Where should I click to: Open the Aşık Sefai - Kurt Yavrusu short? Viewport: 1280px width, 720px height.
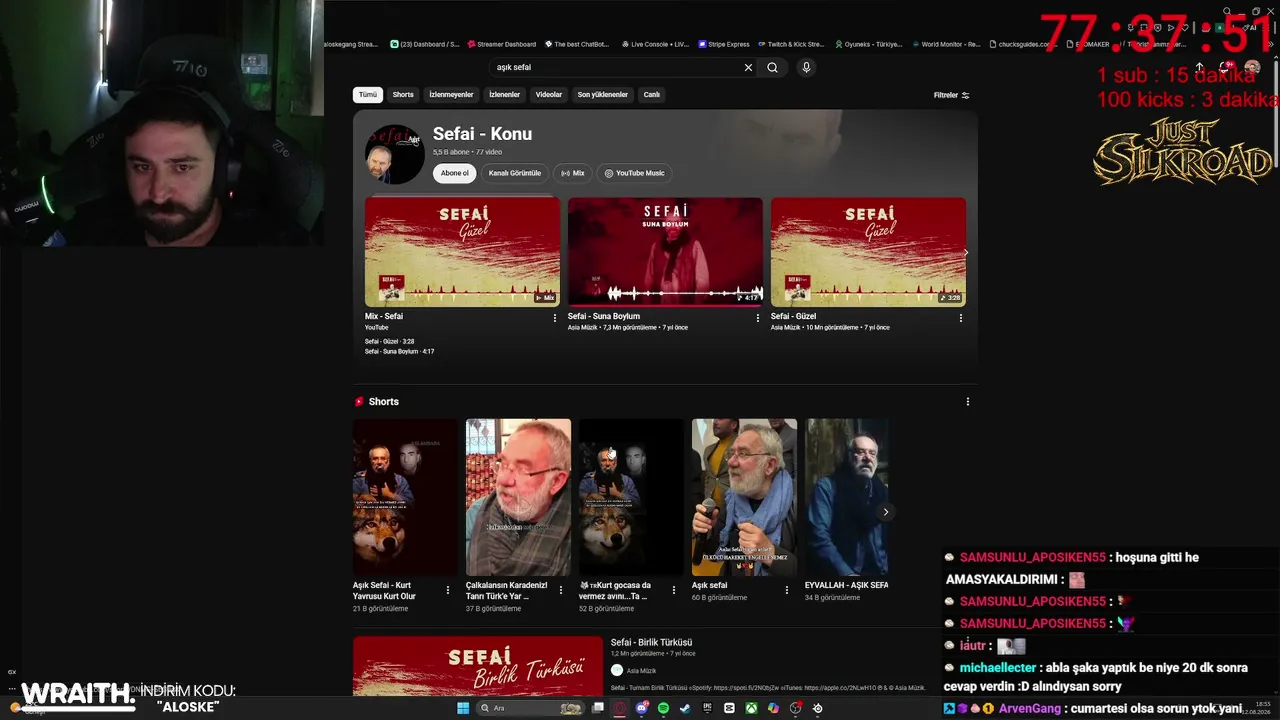point(405,497)
